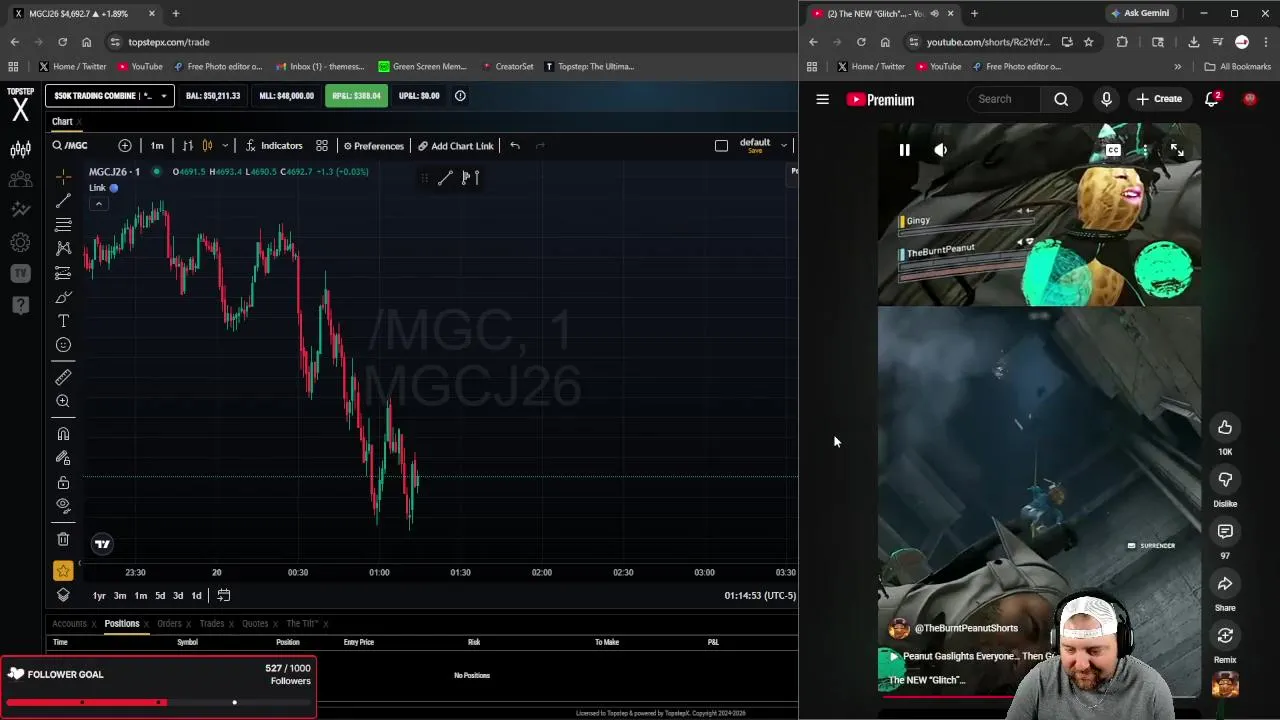Mute the YouTube Short volume

click(x=940, y=150)
